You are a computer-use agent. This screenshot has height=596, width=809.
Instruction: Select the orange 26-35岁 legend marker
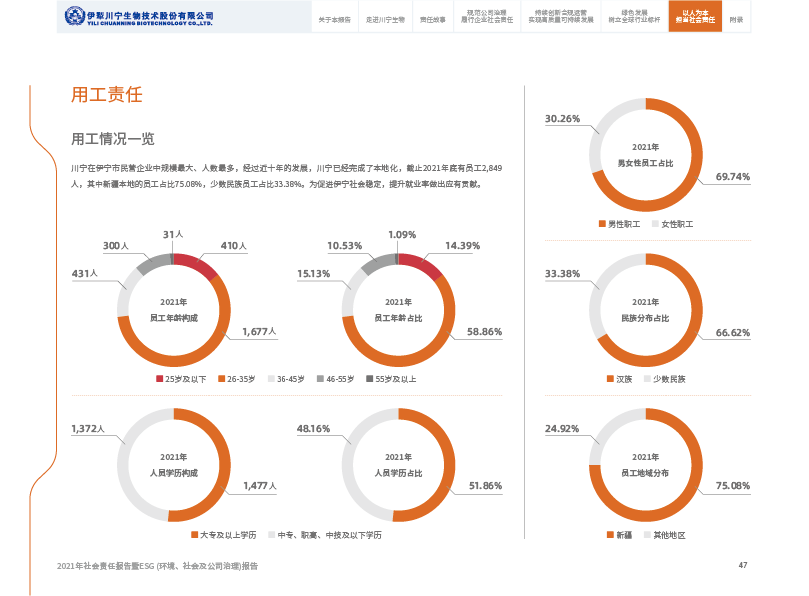(221, 379)
